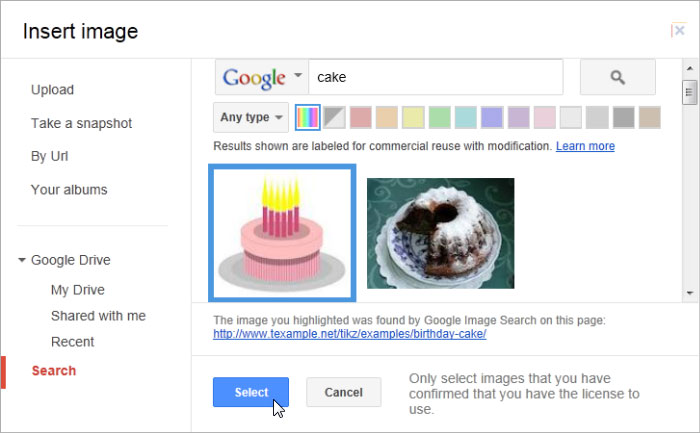Viewport: 700px width, 433px height.
Task: Filter images by brown color
Action: [650, 117]
